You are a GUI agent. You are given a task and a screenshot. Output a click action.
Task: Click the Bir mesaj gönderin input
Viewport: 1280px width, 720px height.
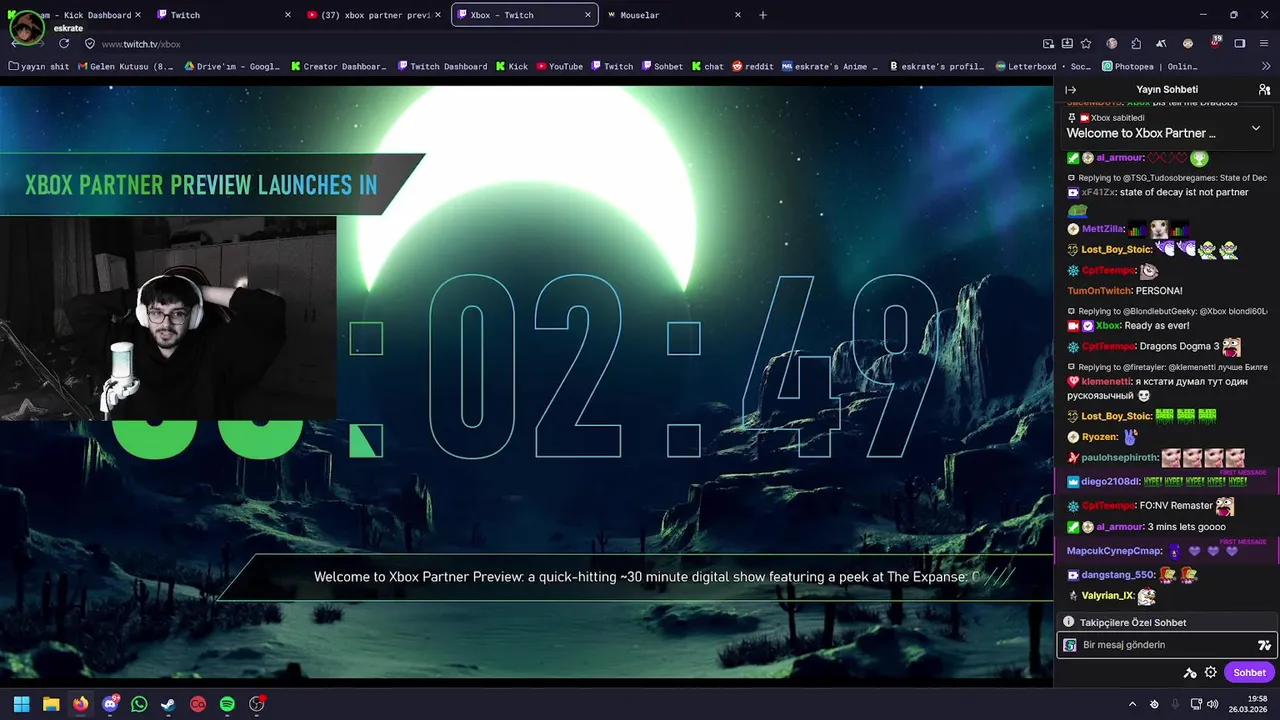[1166, 645]
